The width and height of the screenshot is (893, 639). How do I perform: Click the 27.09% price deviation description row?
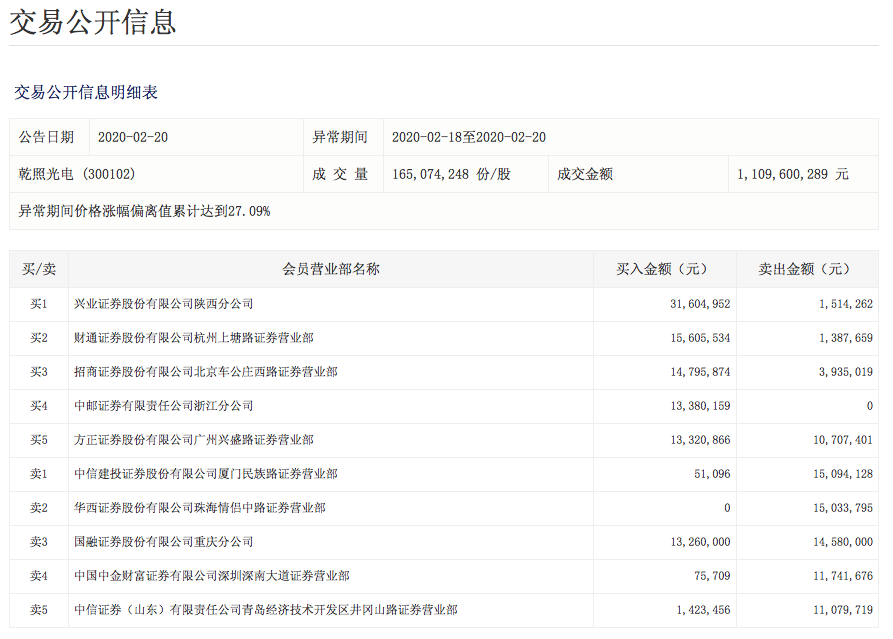click(x=144, y=211)
